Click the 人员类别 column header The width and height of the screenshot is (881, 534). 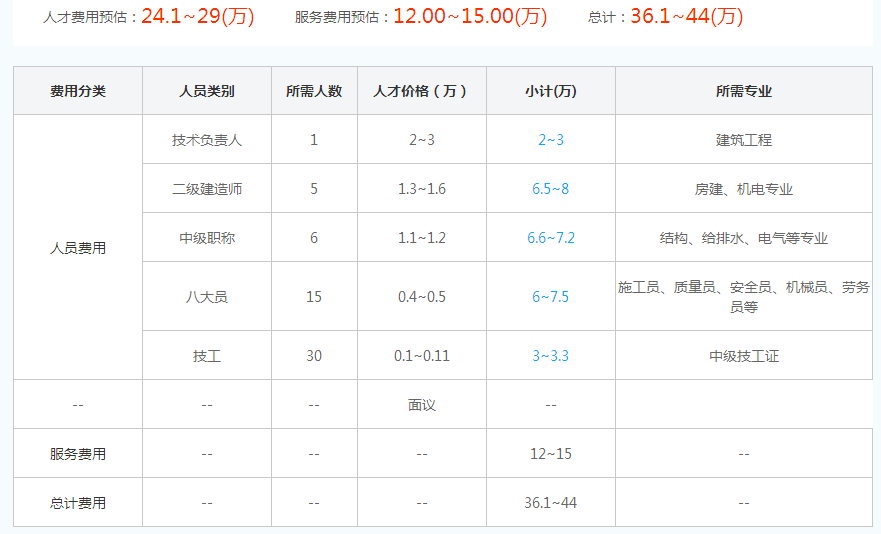point(207,91)
